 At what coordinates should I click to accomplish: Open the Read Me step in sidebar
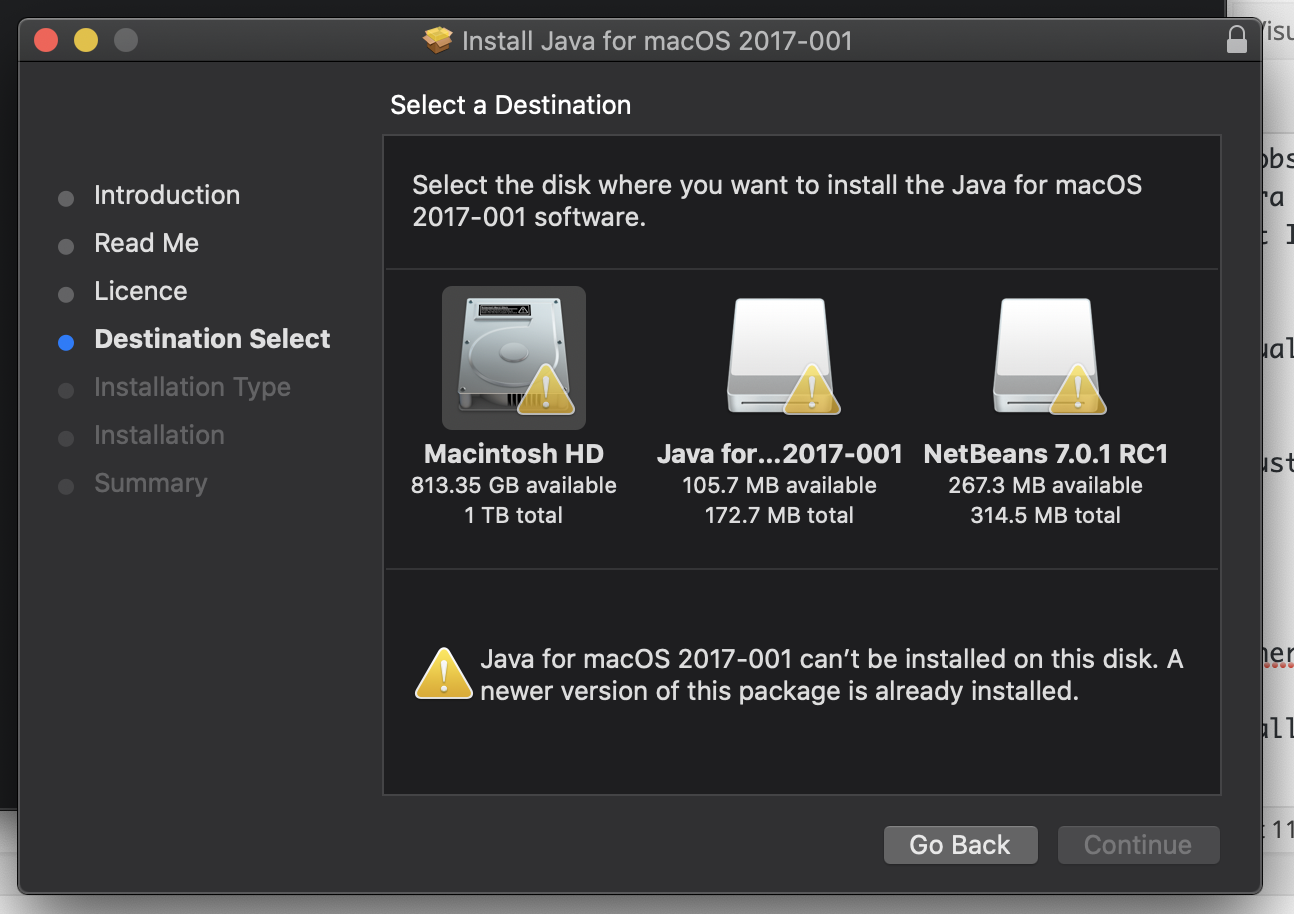pos(146,243)
